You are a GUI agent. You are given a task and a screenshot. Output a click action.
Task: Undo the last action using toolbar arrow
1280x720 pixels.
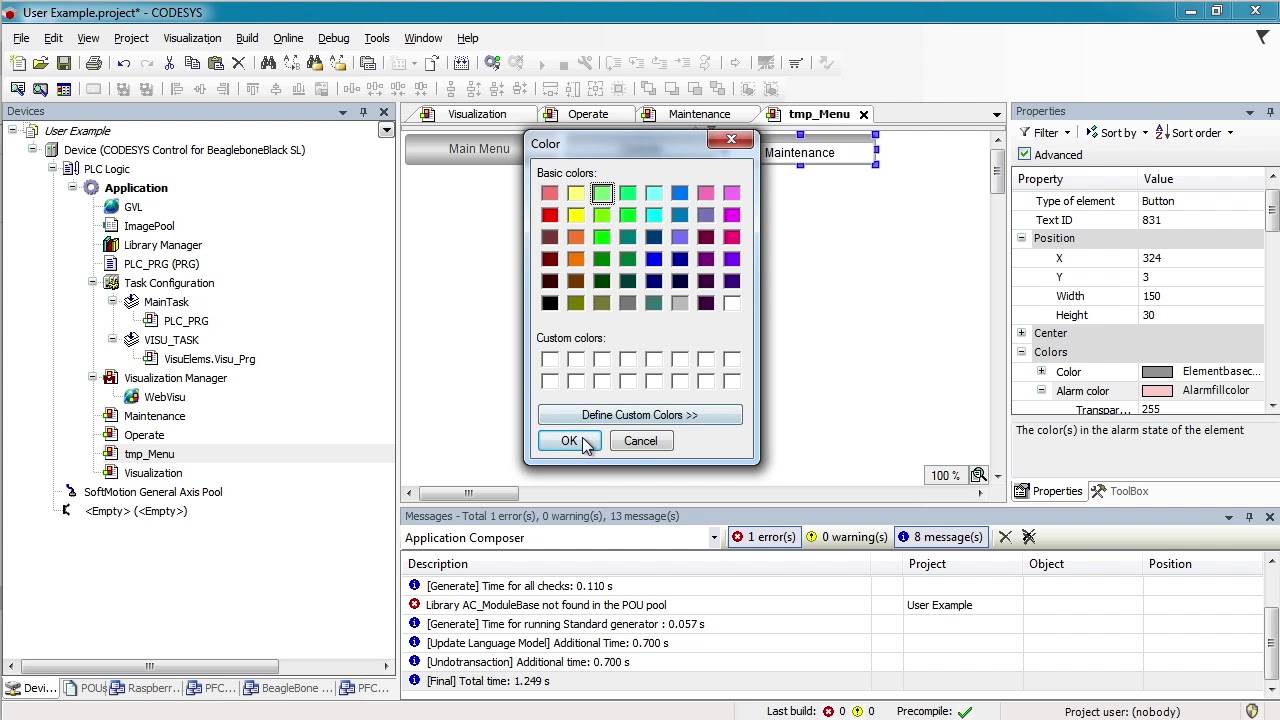click(124, 63)
